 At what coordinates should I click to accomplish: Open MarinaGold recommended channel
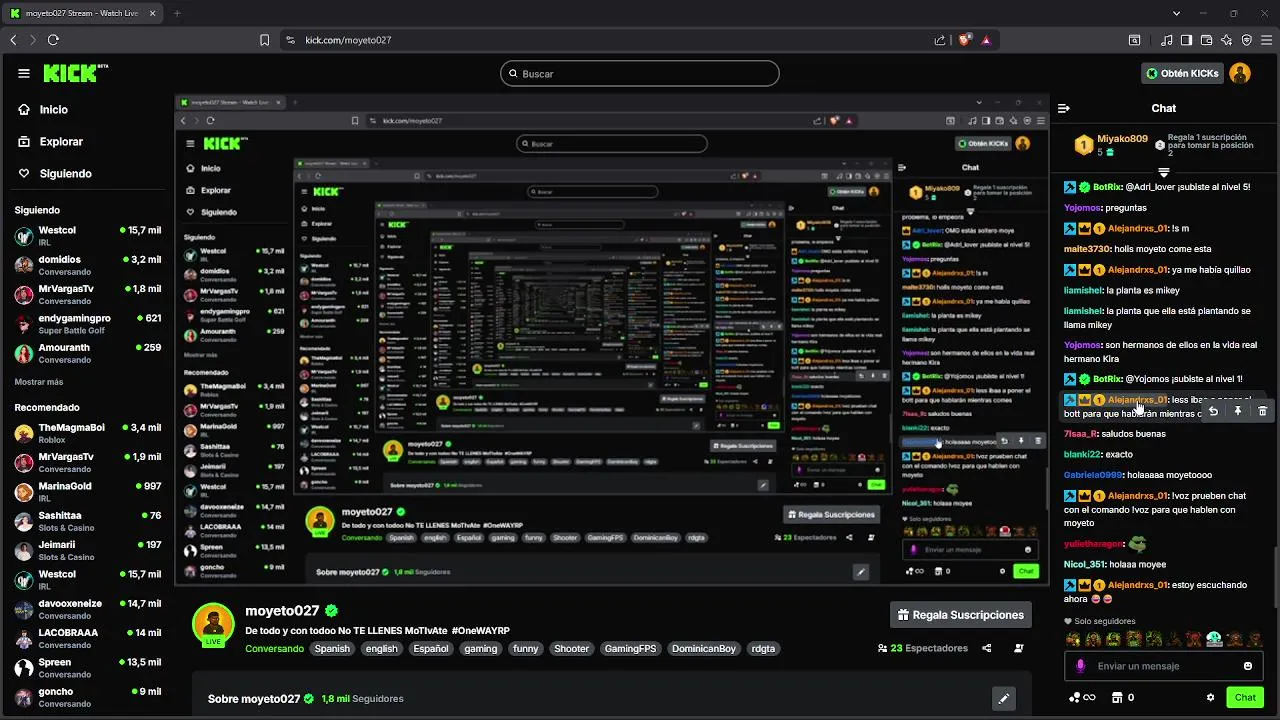88,492
